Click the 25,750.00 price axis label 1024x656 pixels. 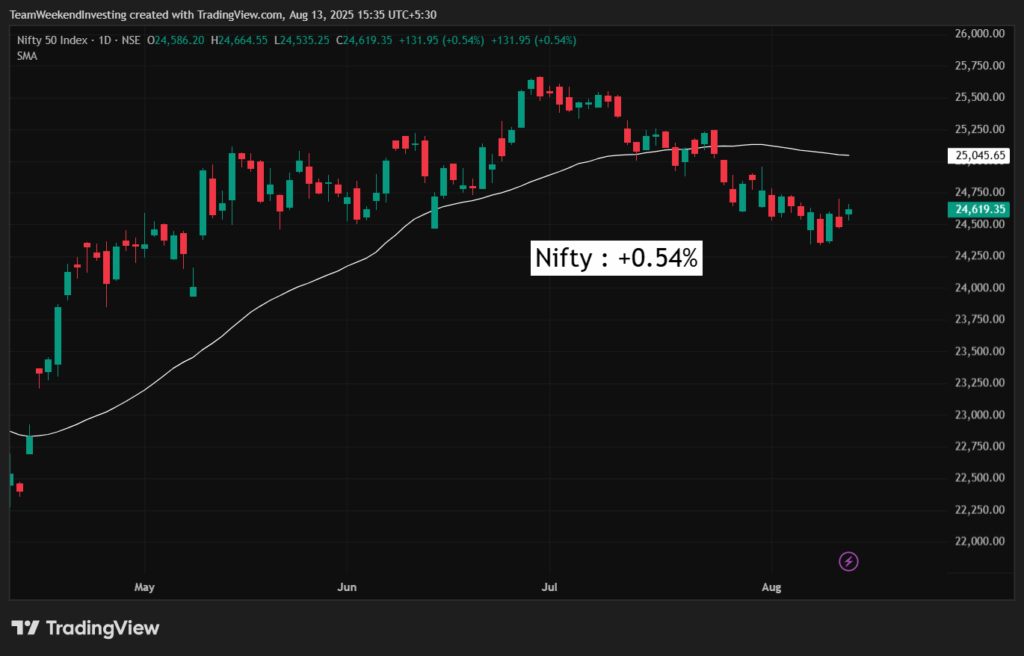tap(980, 65)
